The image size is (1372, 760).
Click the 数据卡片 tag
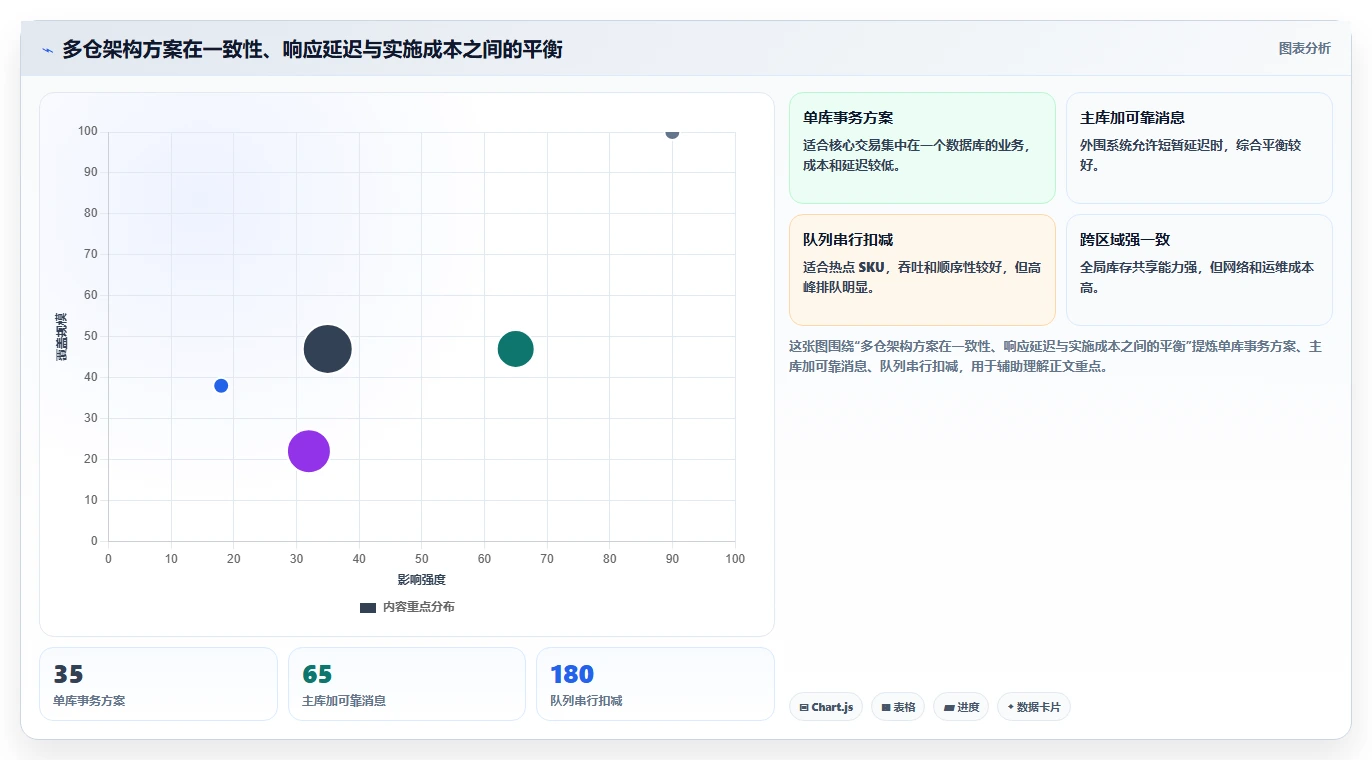(1034, 707)
